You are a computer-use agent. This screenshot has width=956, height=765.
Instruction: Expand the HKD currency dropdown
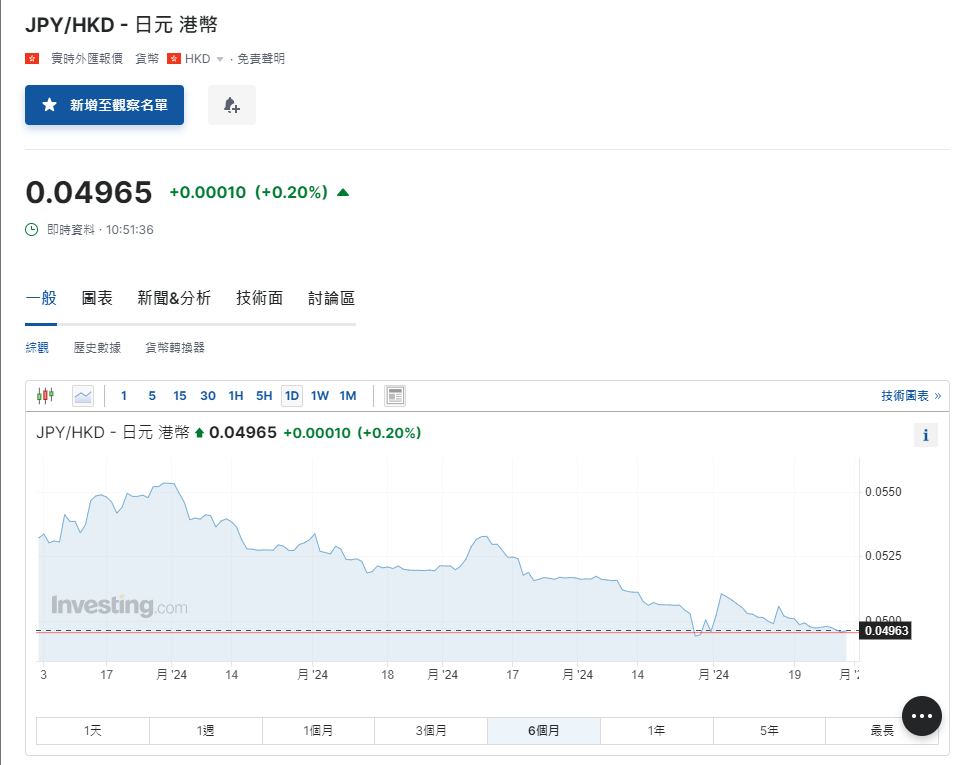coord(219,59)
